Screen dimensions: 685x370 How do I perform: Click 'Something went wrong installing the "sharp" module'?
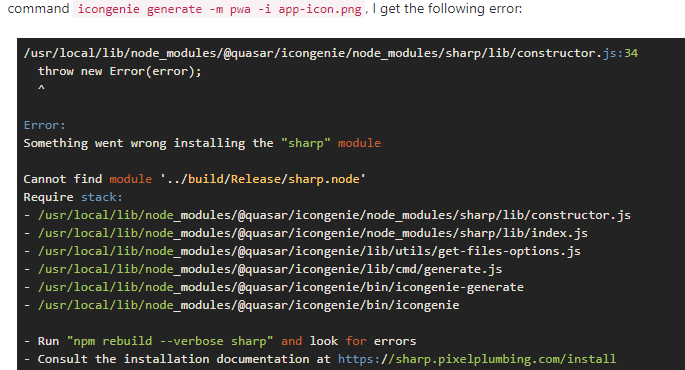202,143
